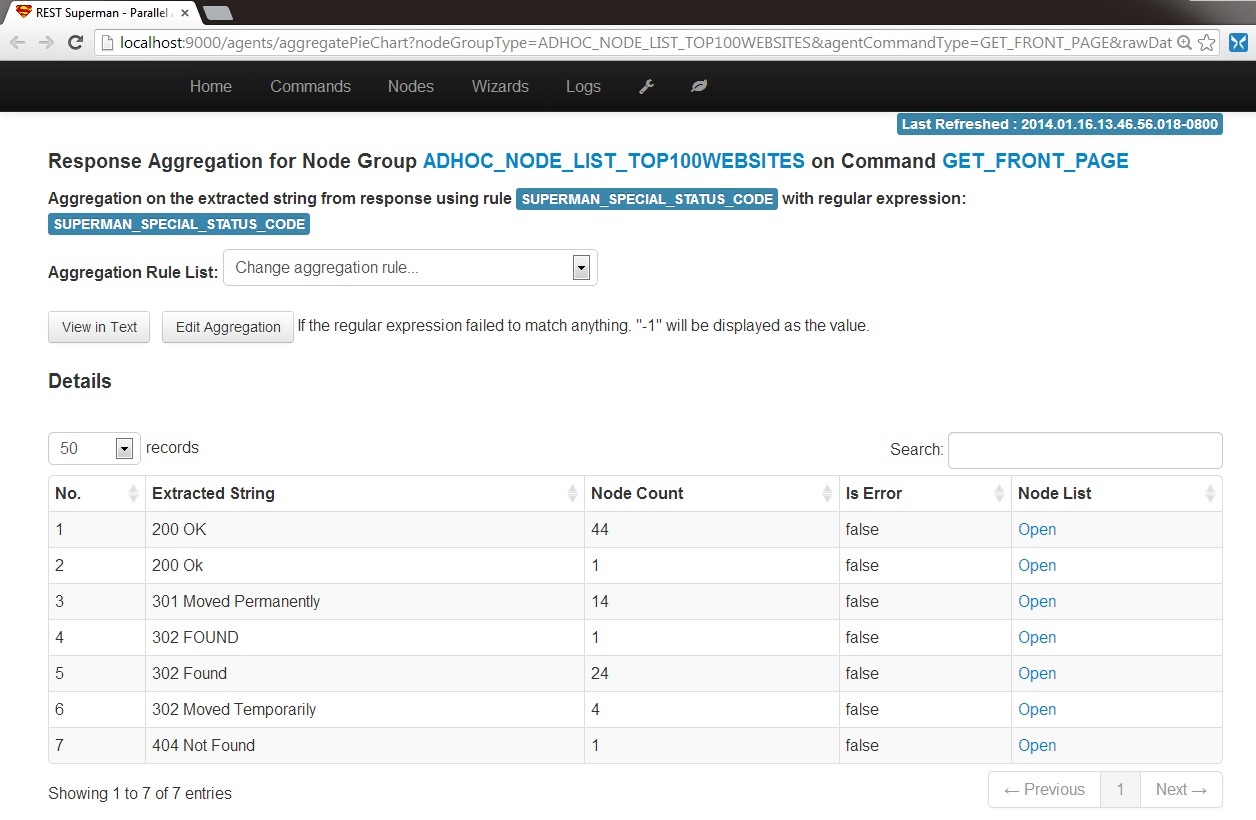Image resolution: width=1256 pixels, height=820 pixels.
Task: Go to the Logs menu
Action: coord(583,86)
